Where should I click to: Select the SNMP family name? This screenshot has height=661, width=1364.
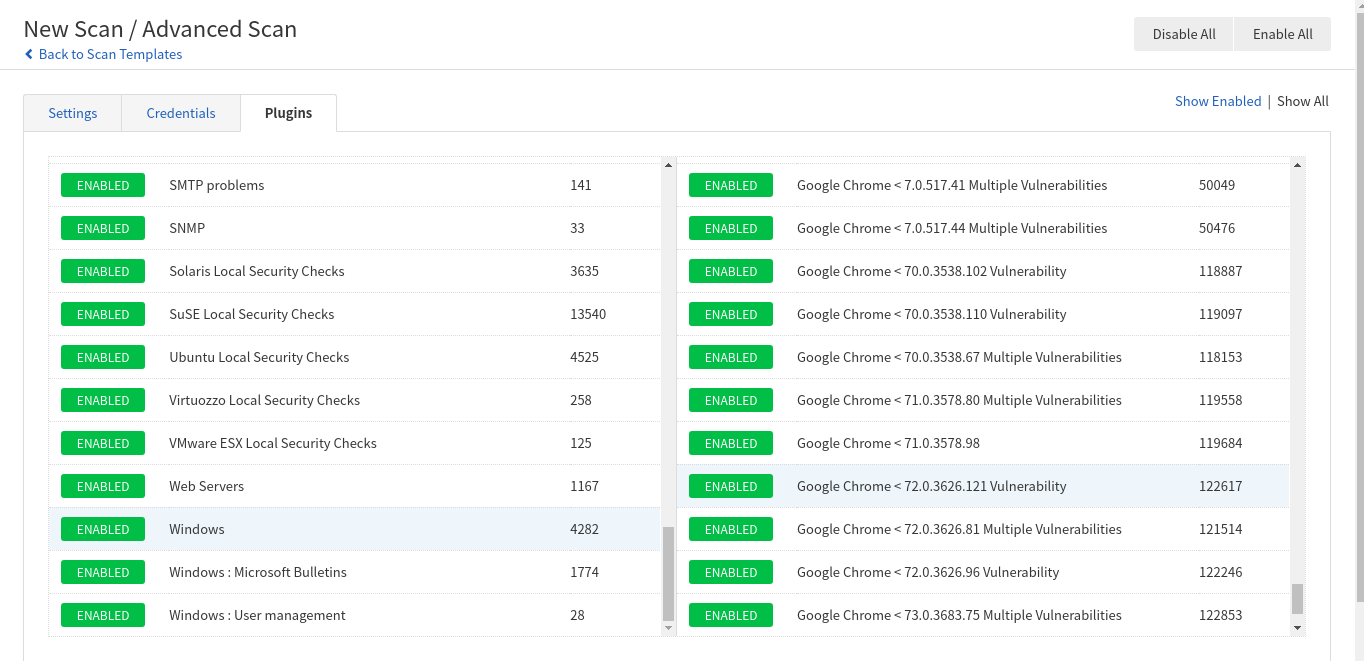click(187, 228)
